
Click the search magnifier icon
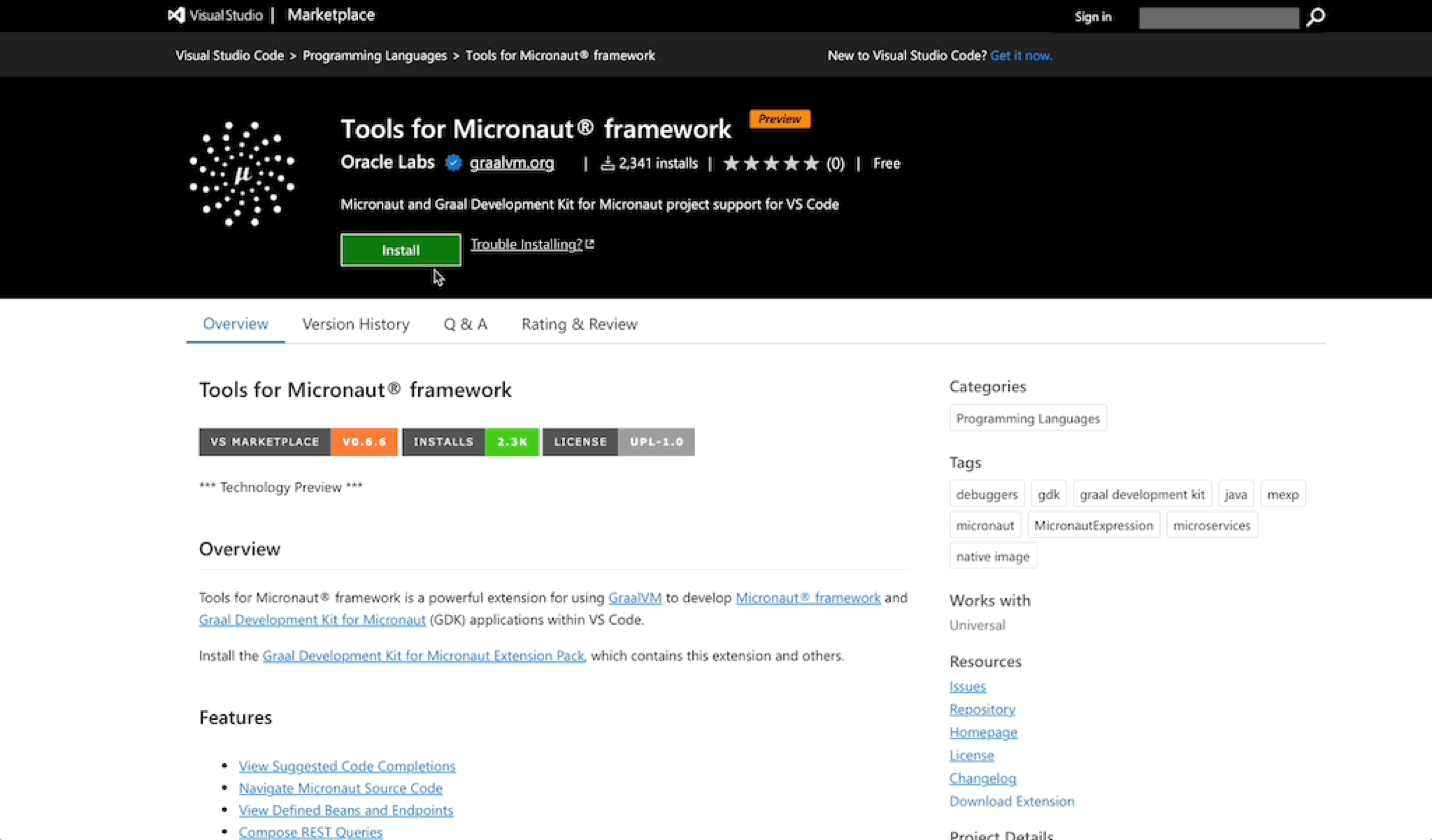[x=1314, y=17]
